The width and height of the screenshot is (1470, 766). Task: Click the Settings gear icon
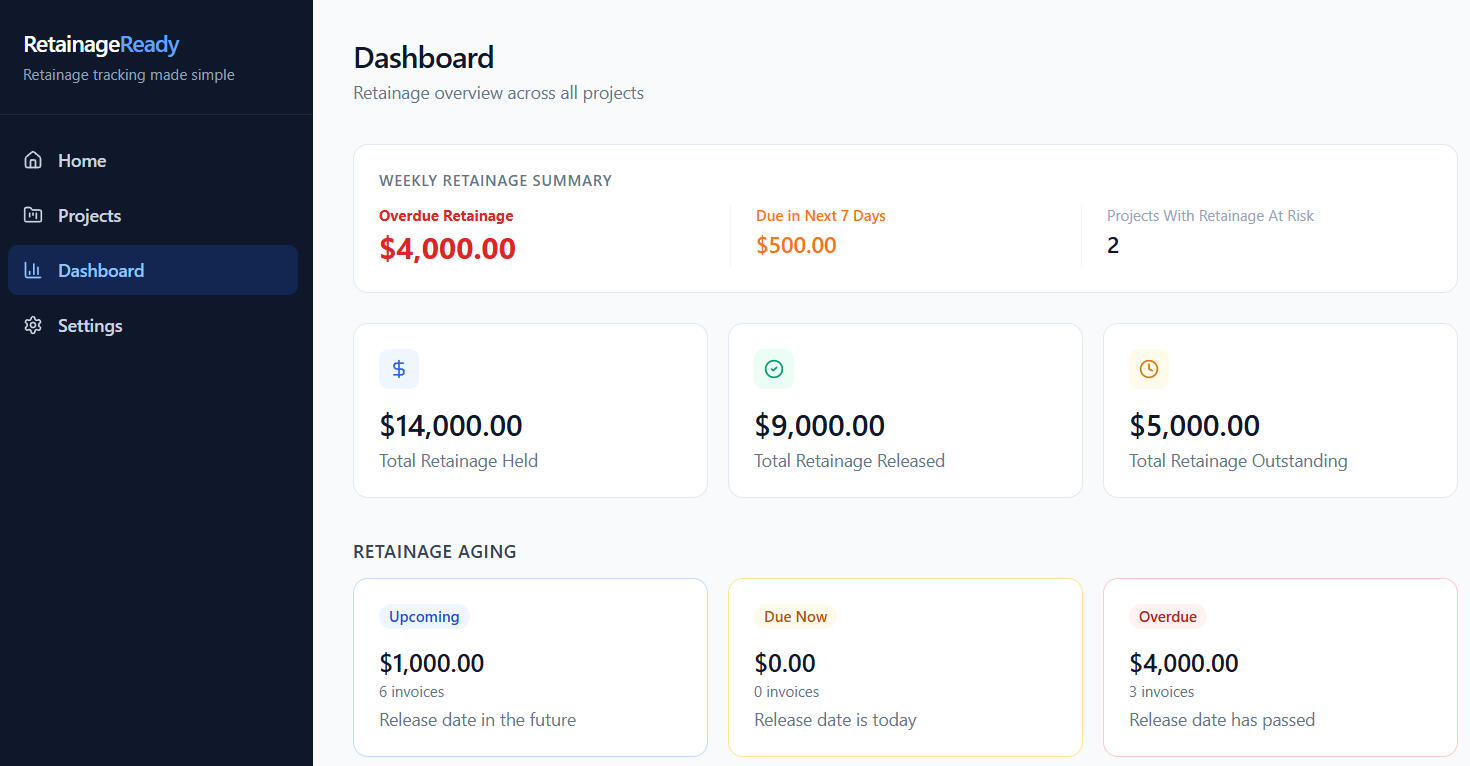click(33, 325)
